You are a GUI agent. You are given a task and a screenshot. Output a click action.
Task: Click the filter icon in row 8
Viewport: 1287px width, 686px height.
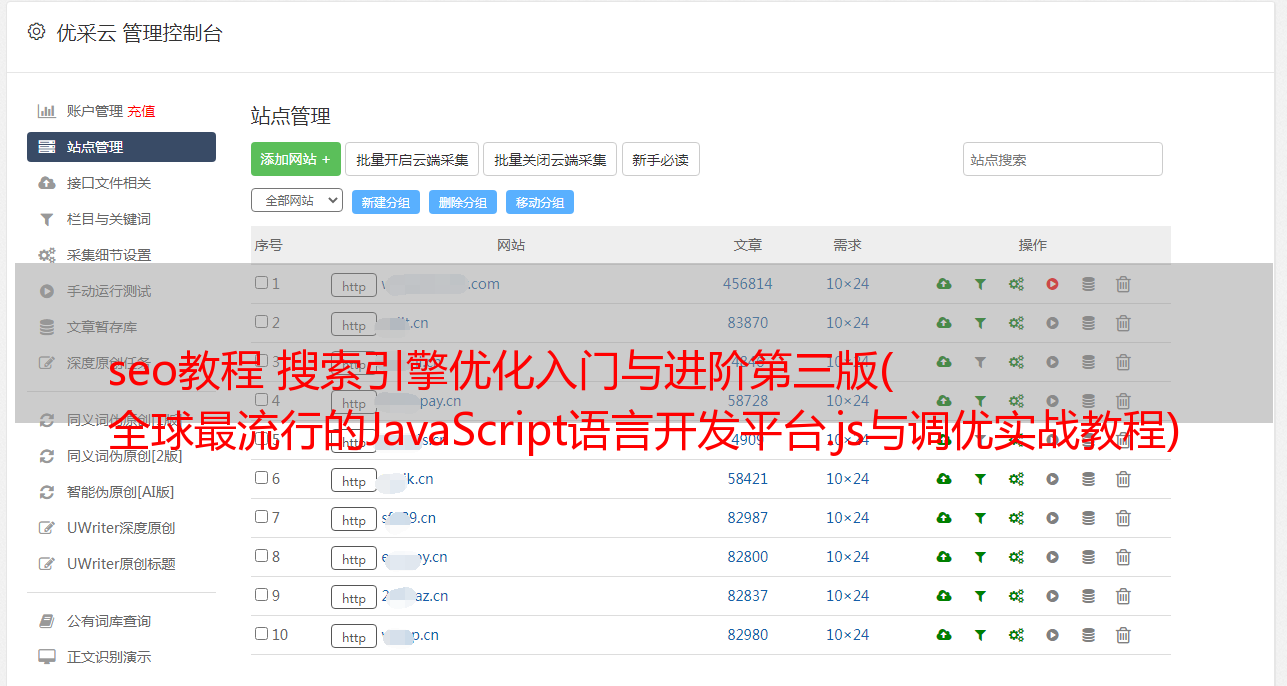(980, 557)
